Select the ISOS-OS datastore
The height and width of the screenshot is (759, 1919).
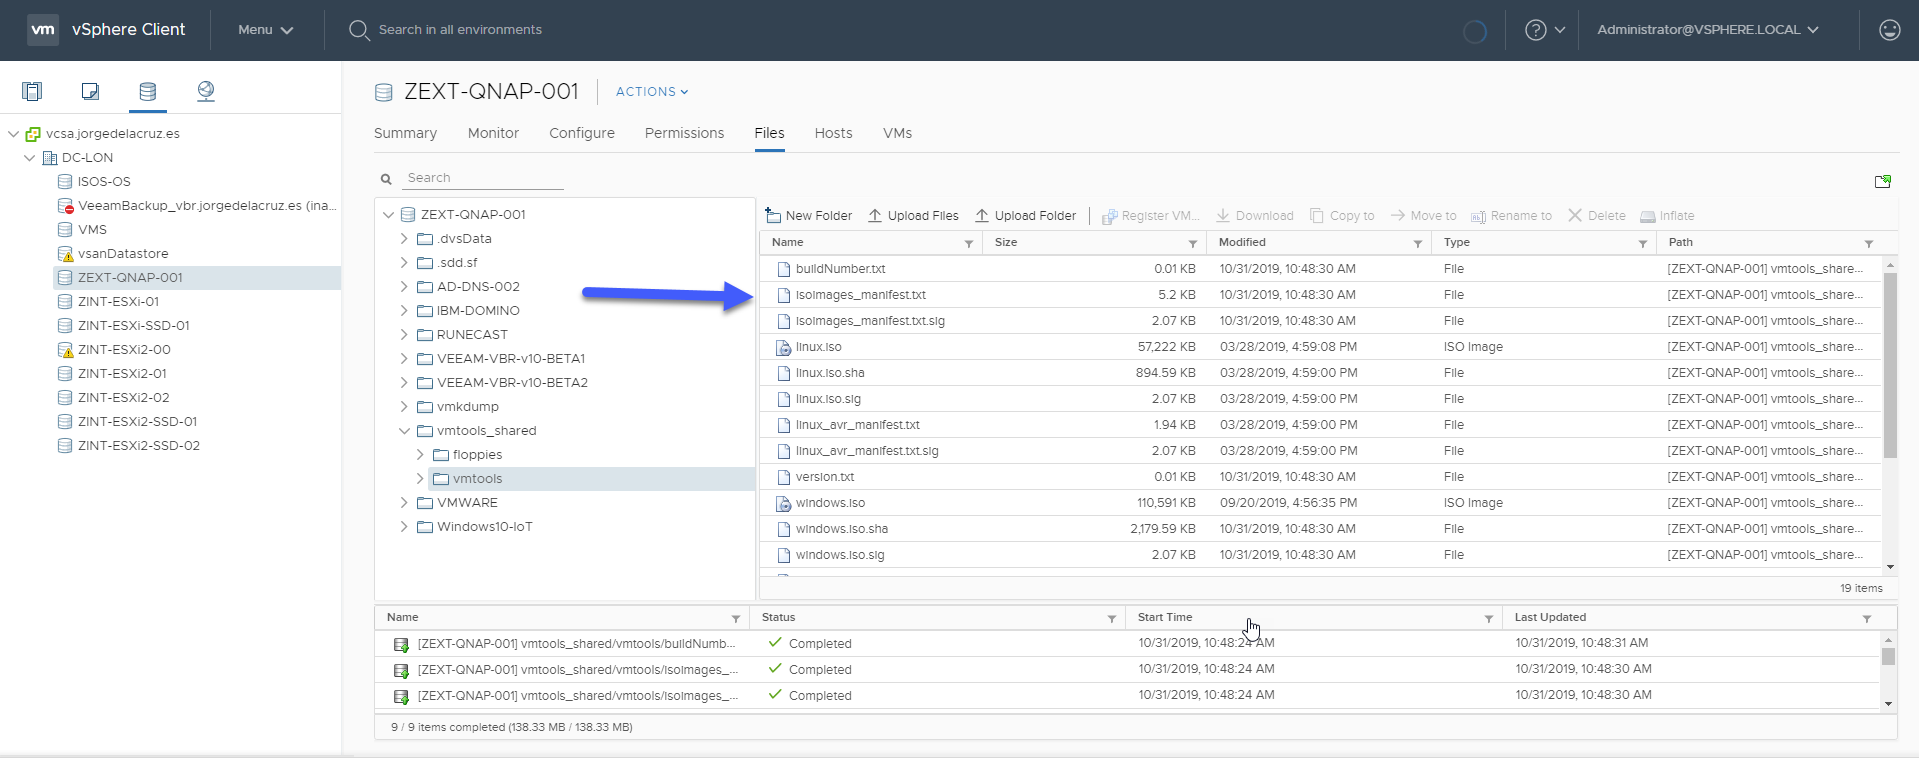tap(104, 182)
